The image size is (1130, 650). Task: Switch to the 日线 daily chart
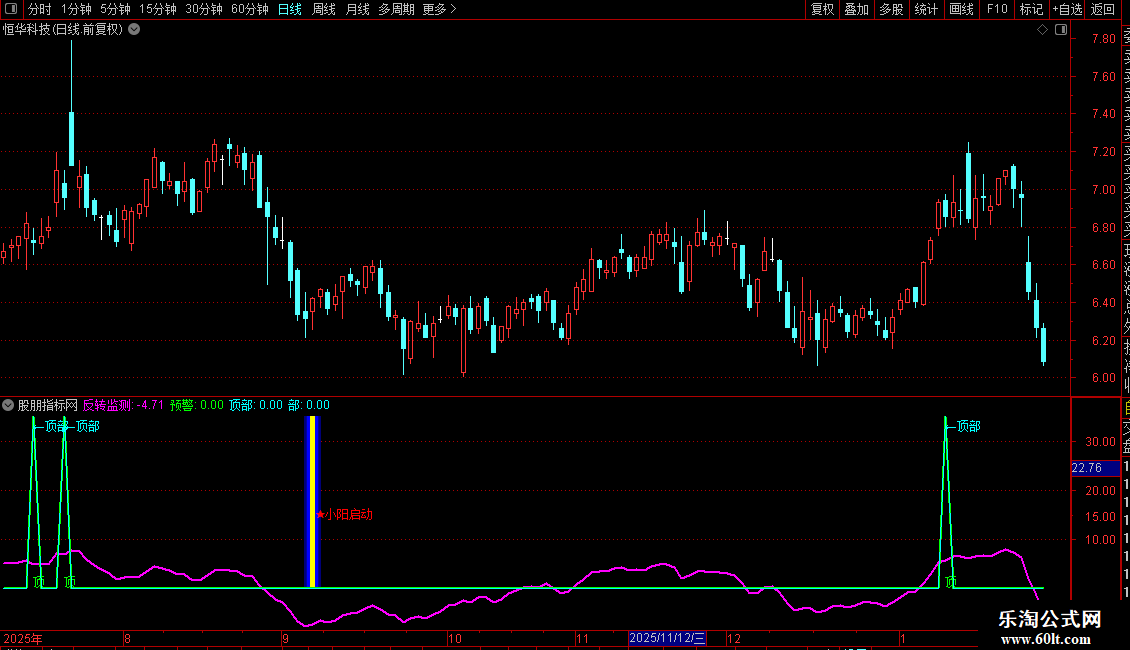click(x=290, y=9)
